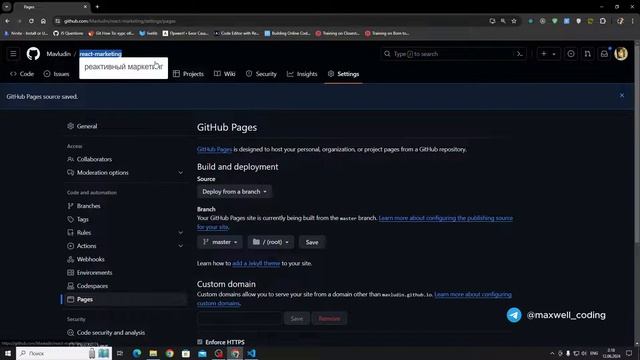The image size is (640, 360).
Task: Open user profile avatar menu
Action: (621, 54)
